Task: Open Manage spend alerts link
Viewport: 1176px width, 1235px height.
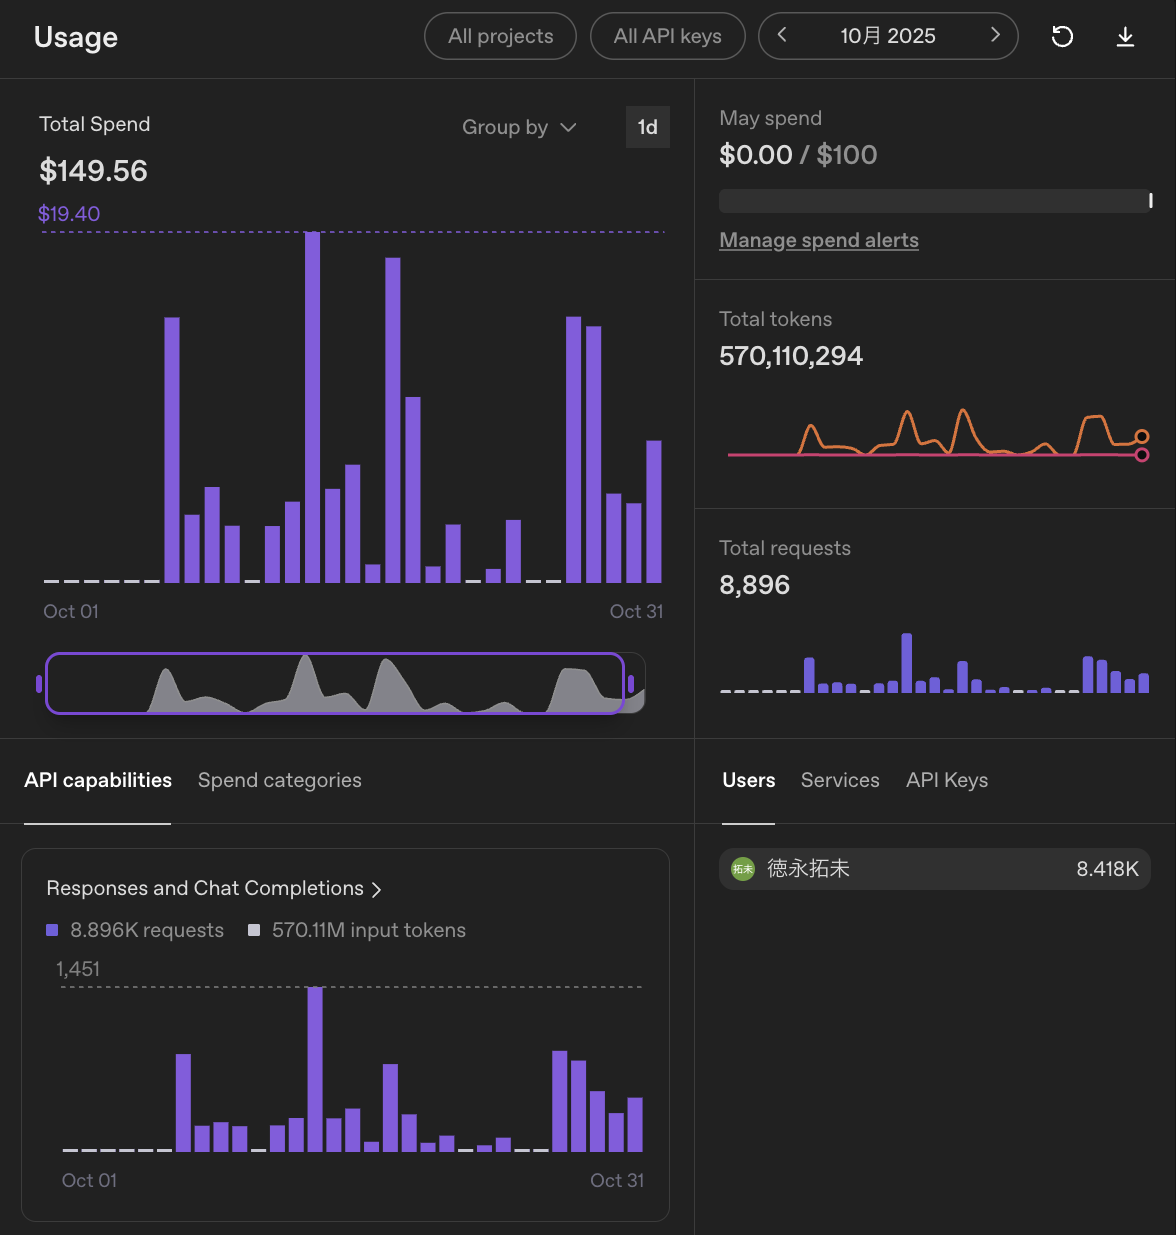Action: [819, 240]
